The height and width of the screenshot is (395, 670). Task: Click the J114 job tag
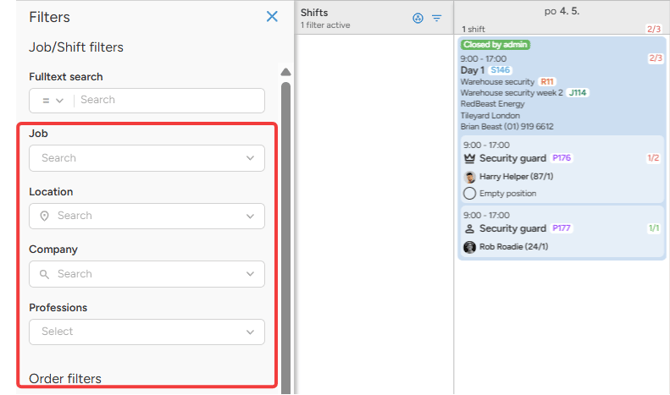click(x=578, y=93)
